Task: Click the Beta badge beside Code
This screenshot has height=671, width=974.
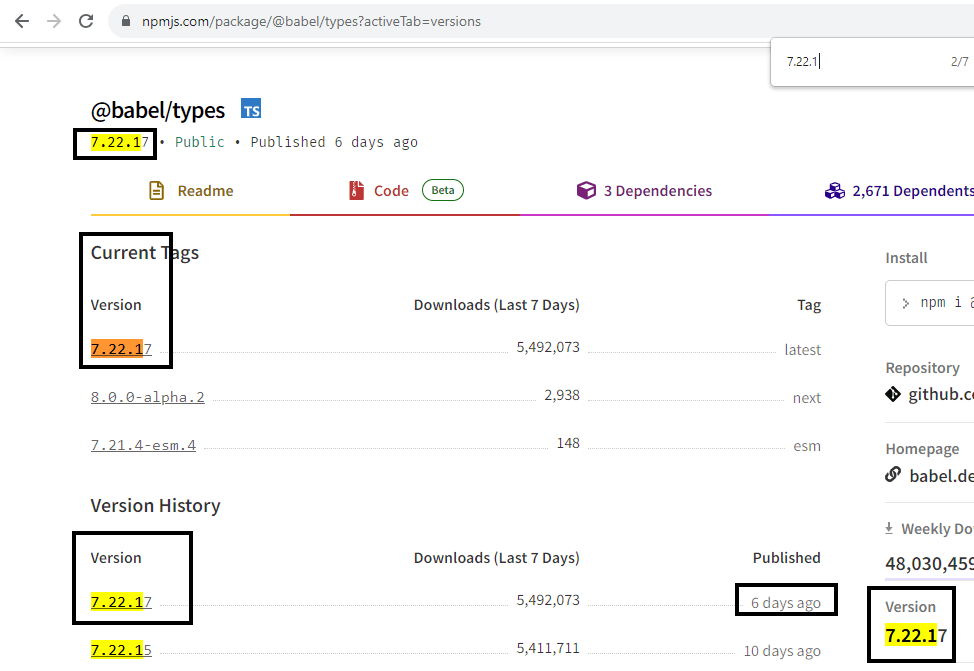Action: tap(443, 190)
